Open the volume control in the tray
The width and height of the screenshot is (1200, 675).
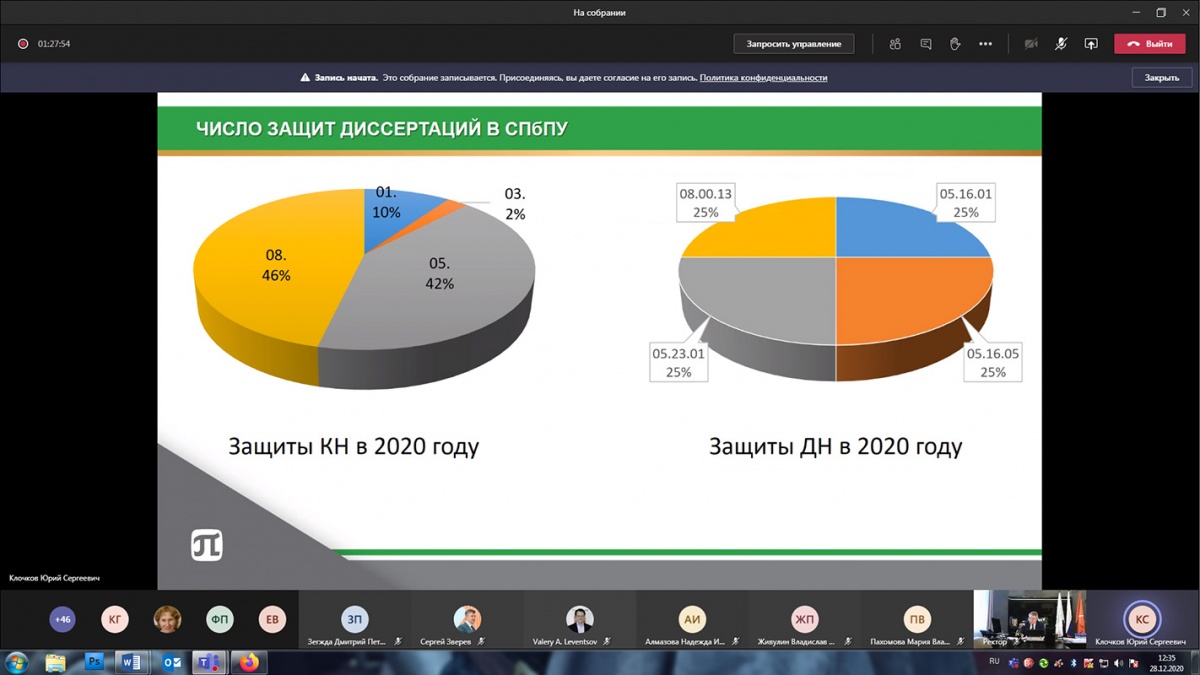[x=1118, y=663]
